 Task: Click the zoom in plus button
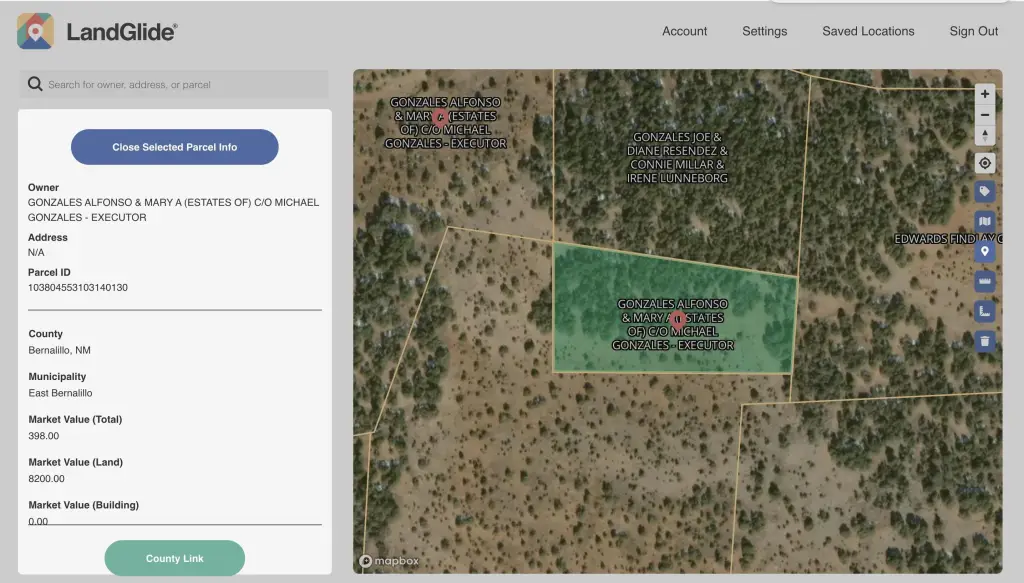tap(985, 94)
